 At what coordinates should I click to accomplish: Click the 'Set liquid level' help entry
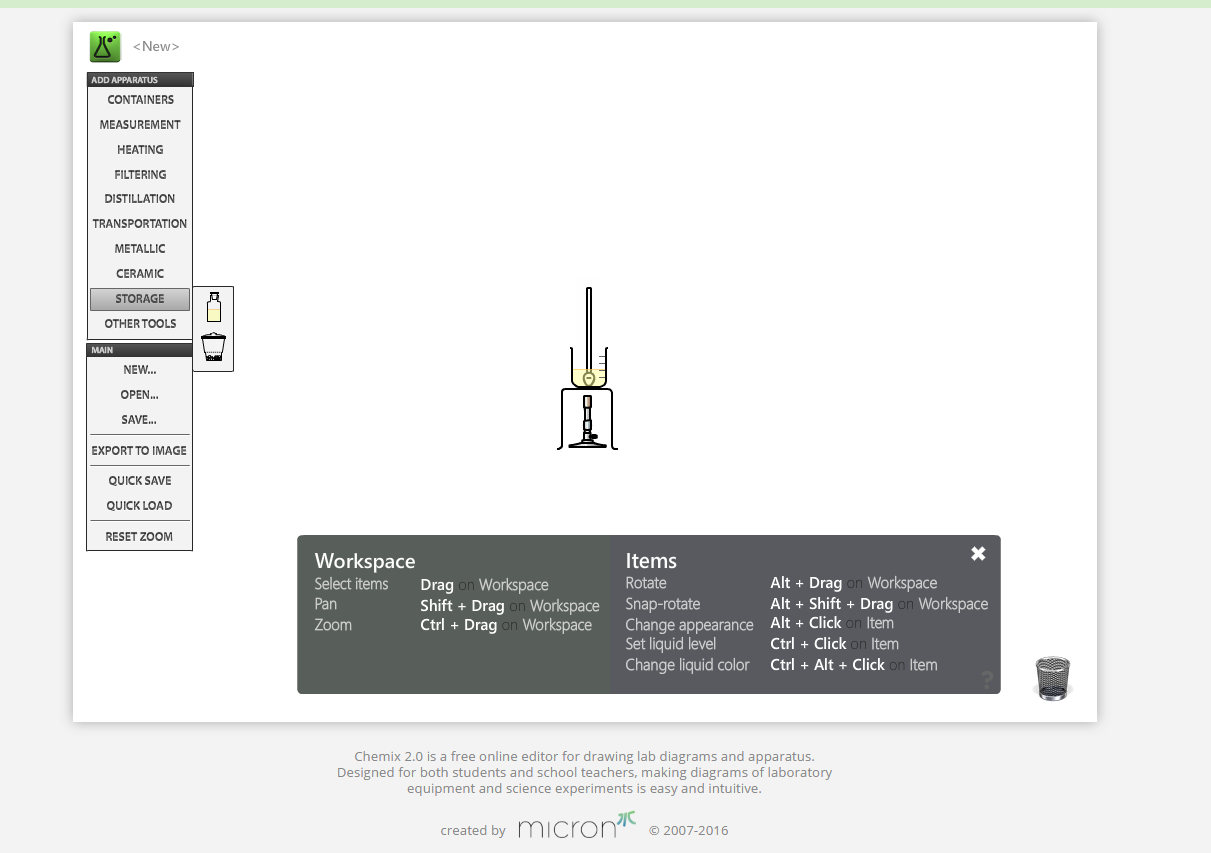pyautogui.click(x=671, y=644)
